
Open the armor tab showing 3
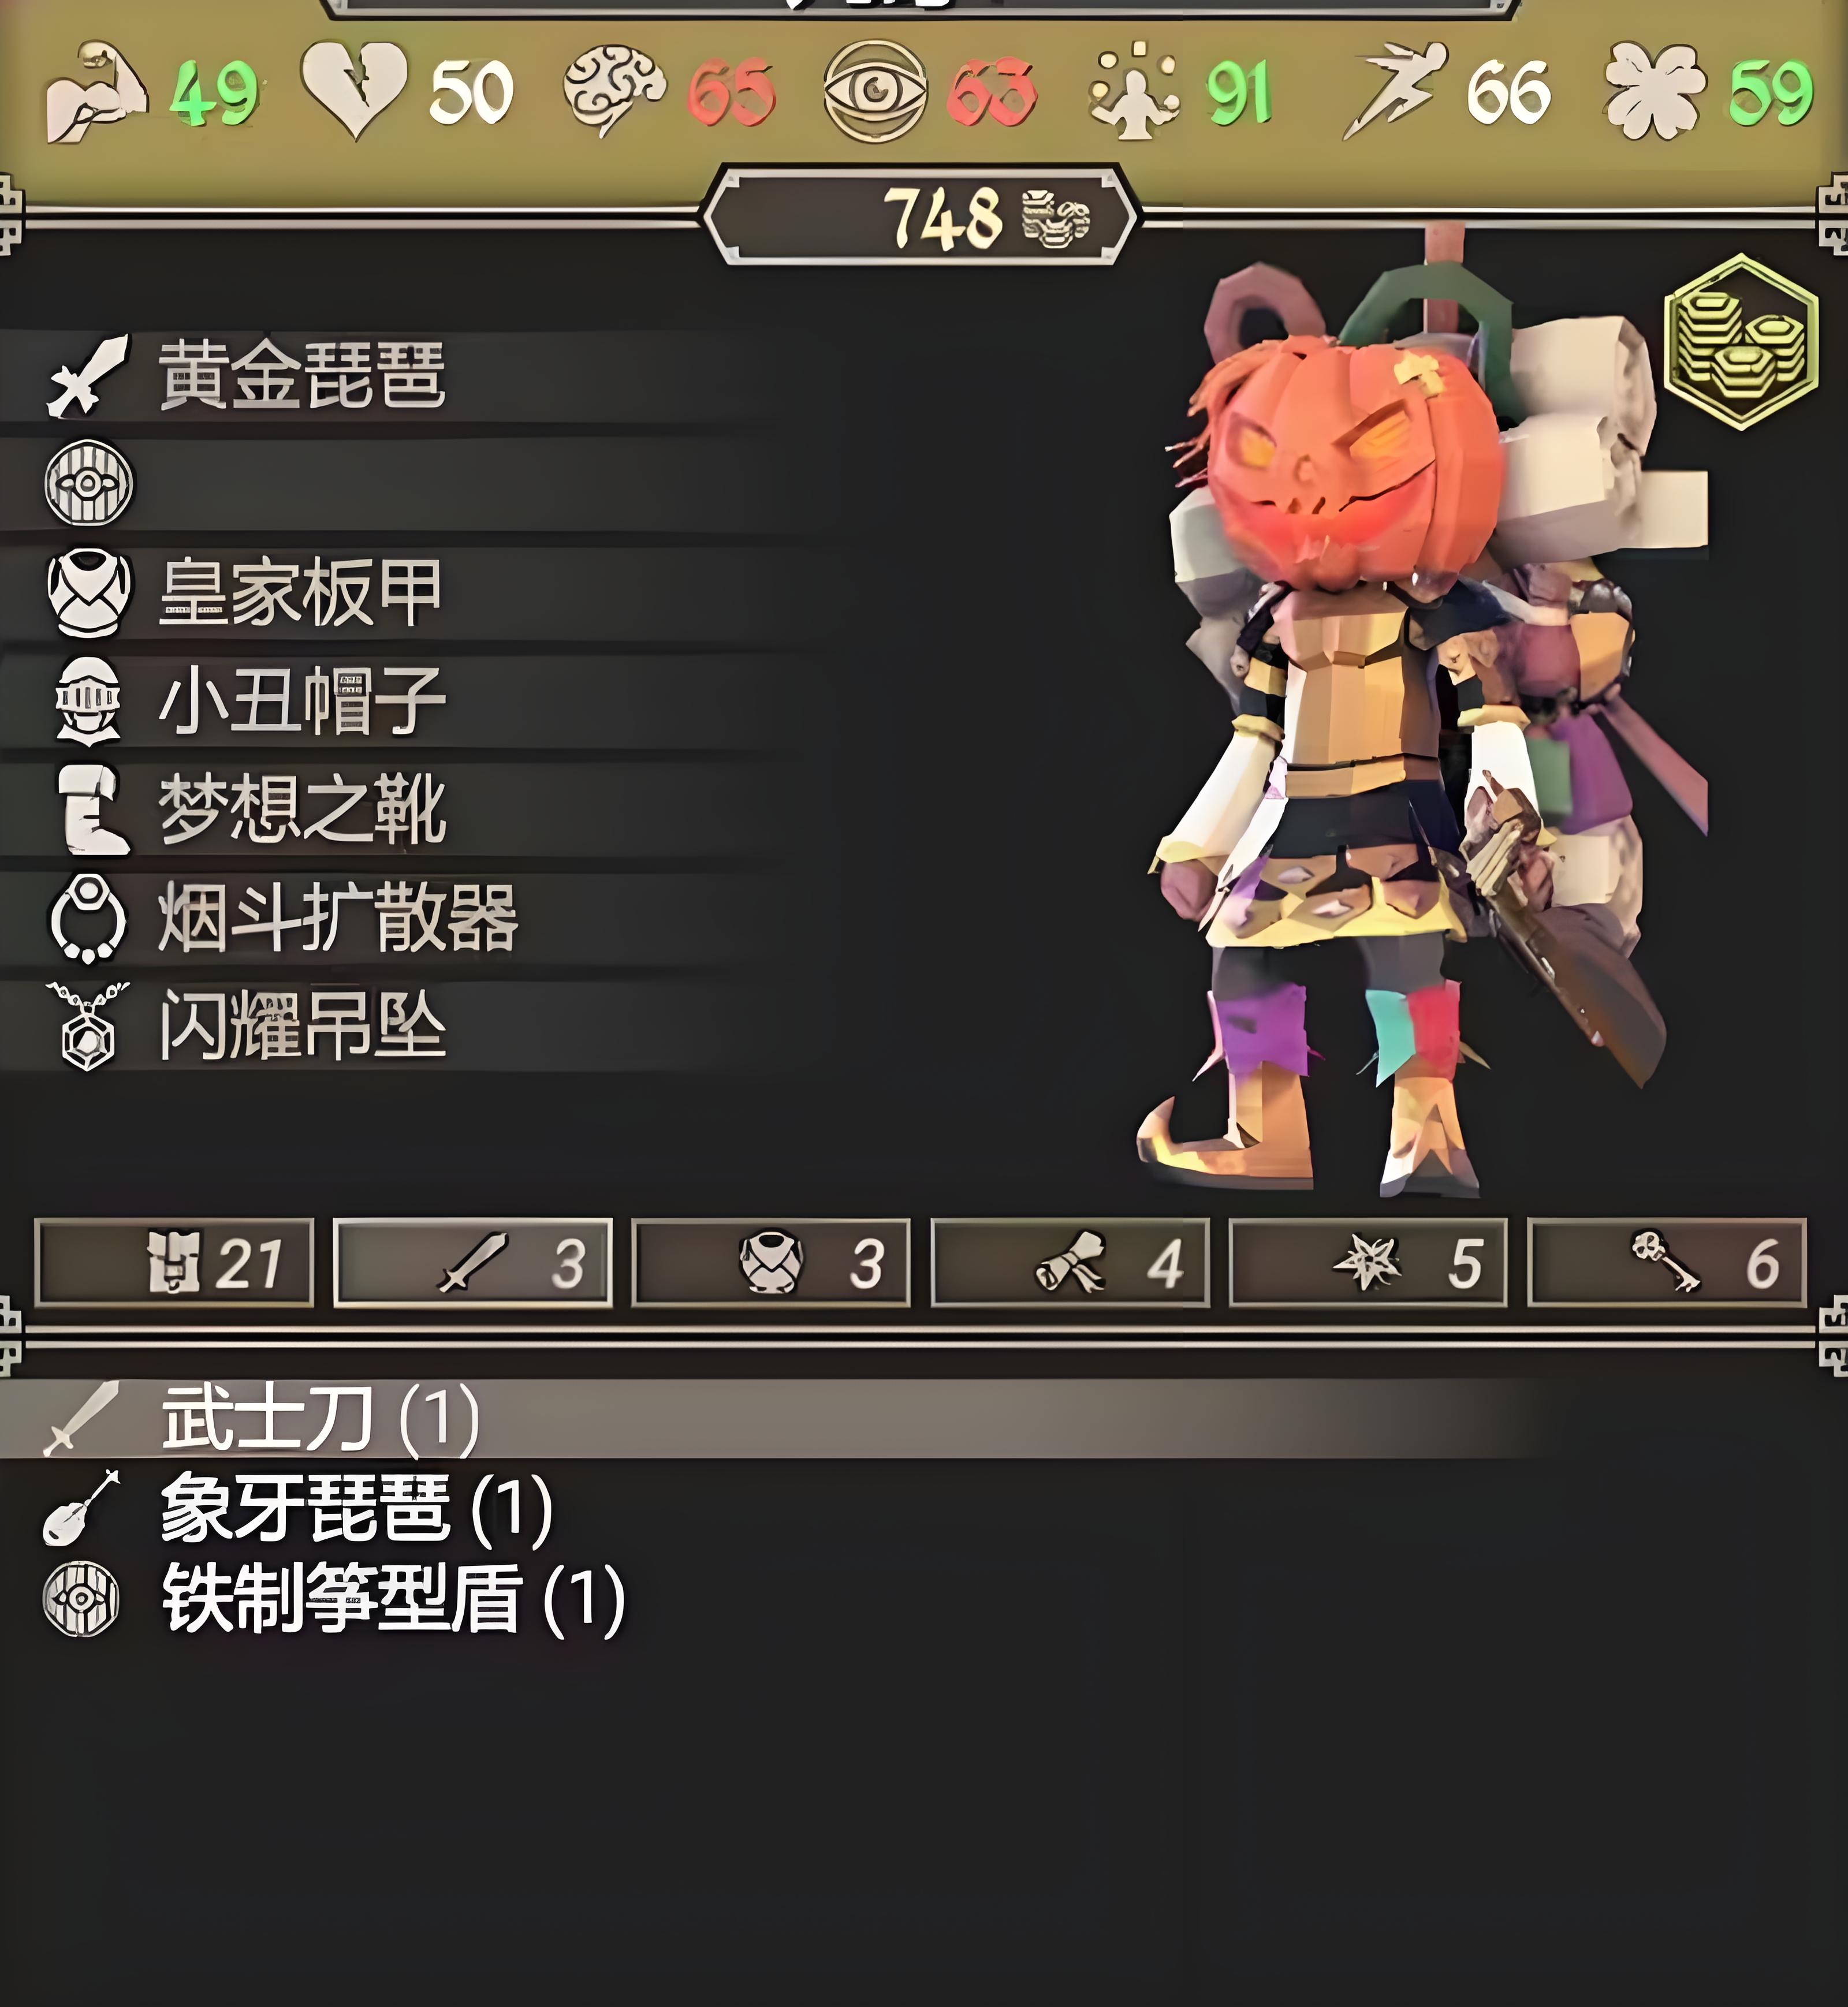point(771,1263)
